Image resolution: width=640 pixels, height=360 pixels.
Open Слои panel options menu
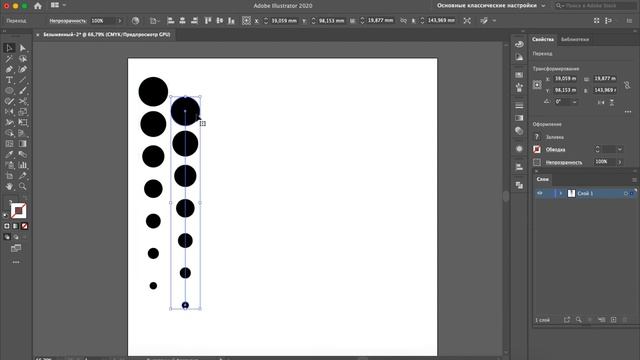634,180
